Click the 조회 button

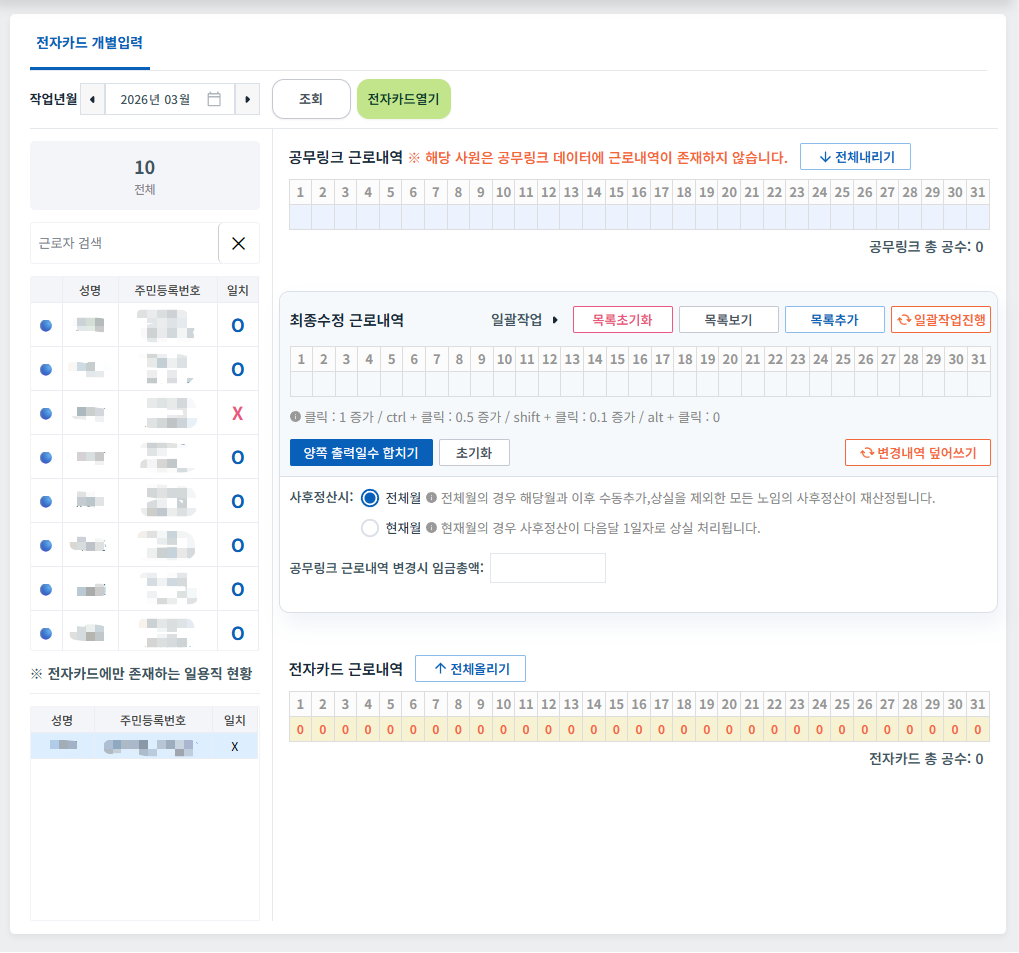[311, 99]
